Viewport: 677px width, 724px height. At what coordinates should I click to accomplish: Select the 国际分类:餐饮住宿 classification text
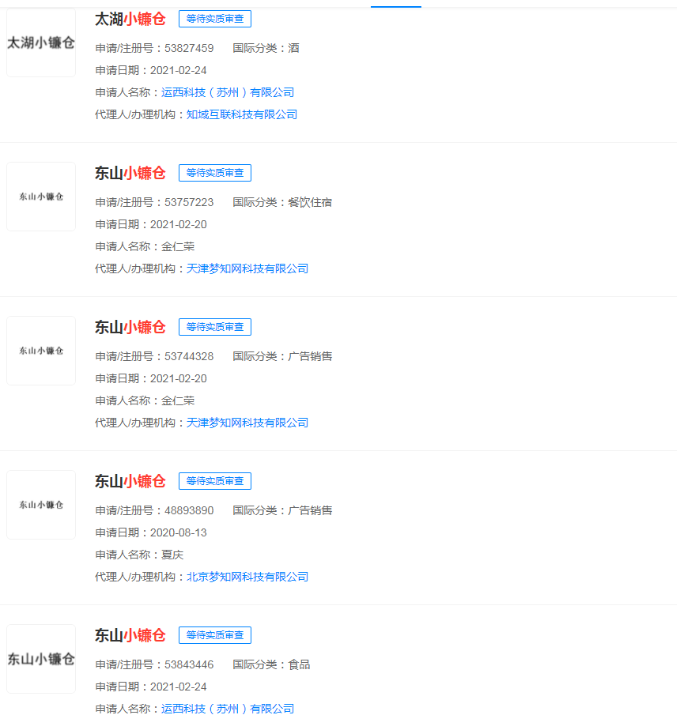coord(282,202)
